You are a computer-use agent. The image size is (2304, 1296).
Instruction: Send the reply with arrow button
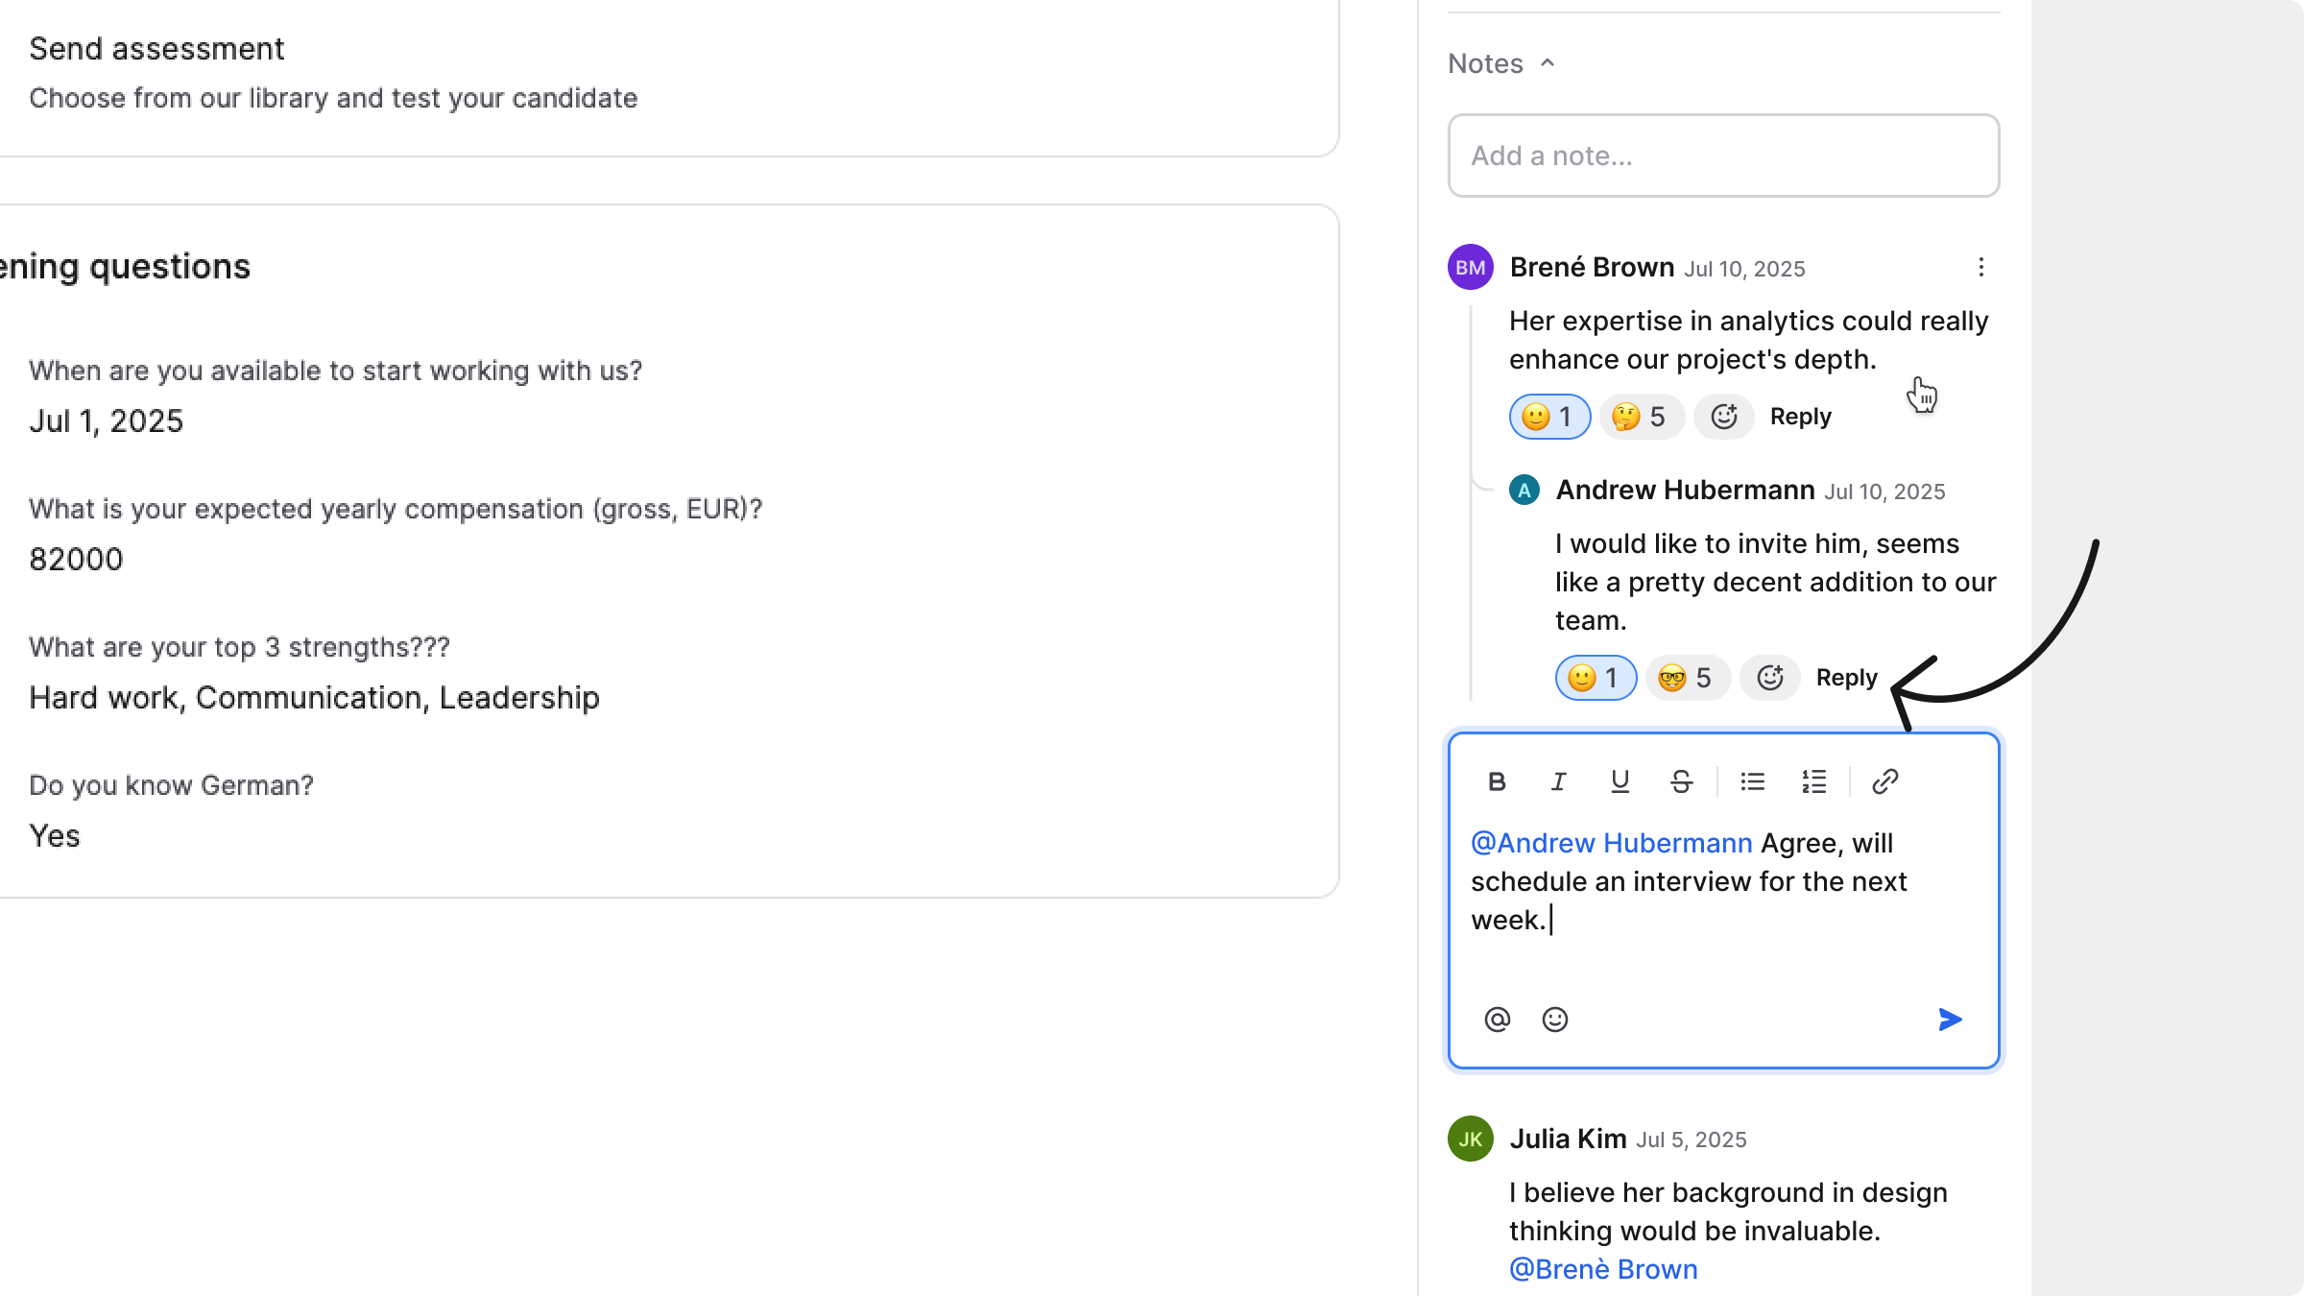[1950, 1019]
